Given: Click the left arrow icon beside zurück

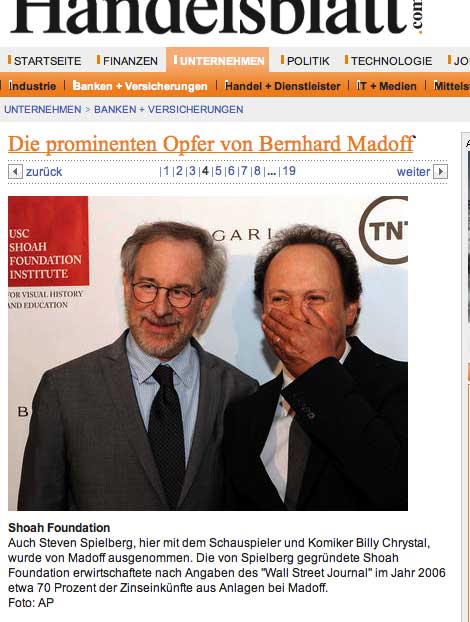Looking at the screenshot, I should point(15,172).
